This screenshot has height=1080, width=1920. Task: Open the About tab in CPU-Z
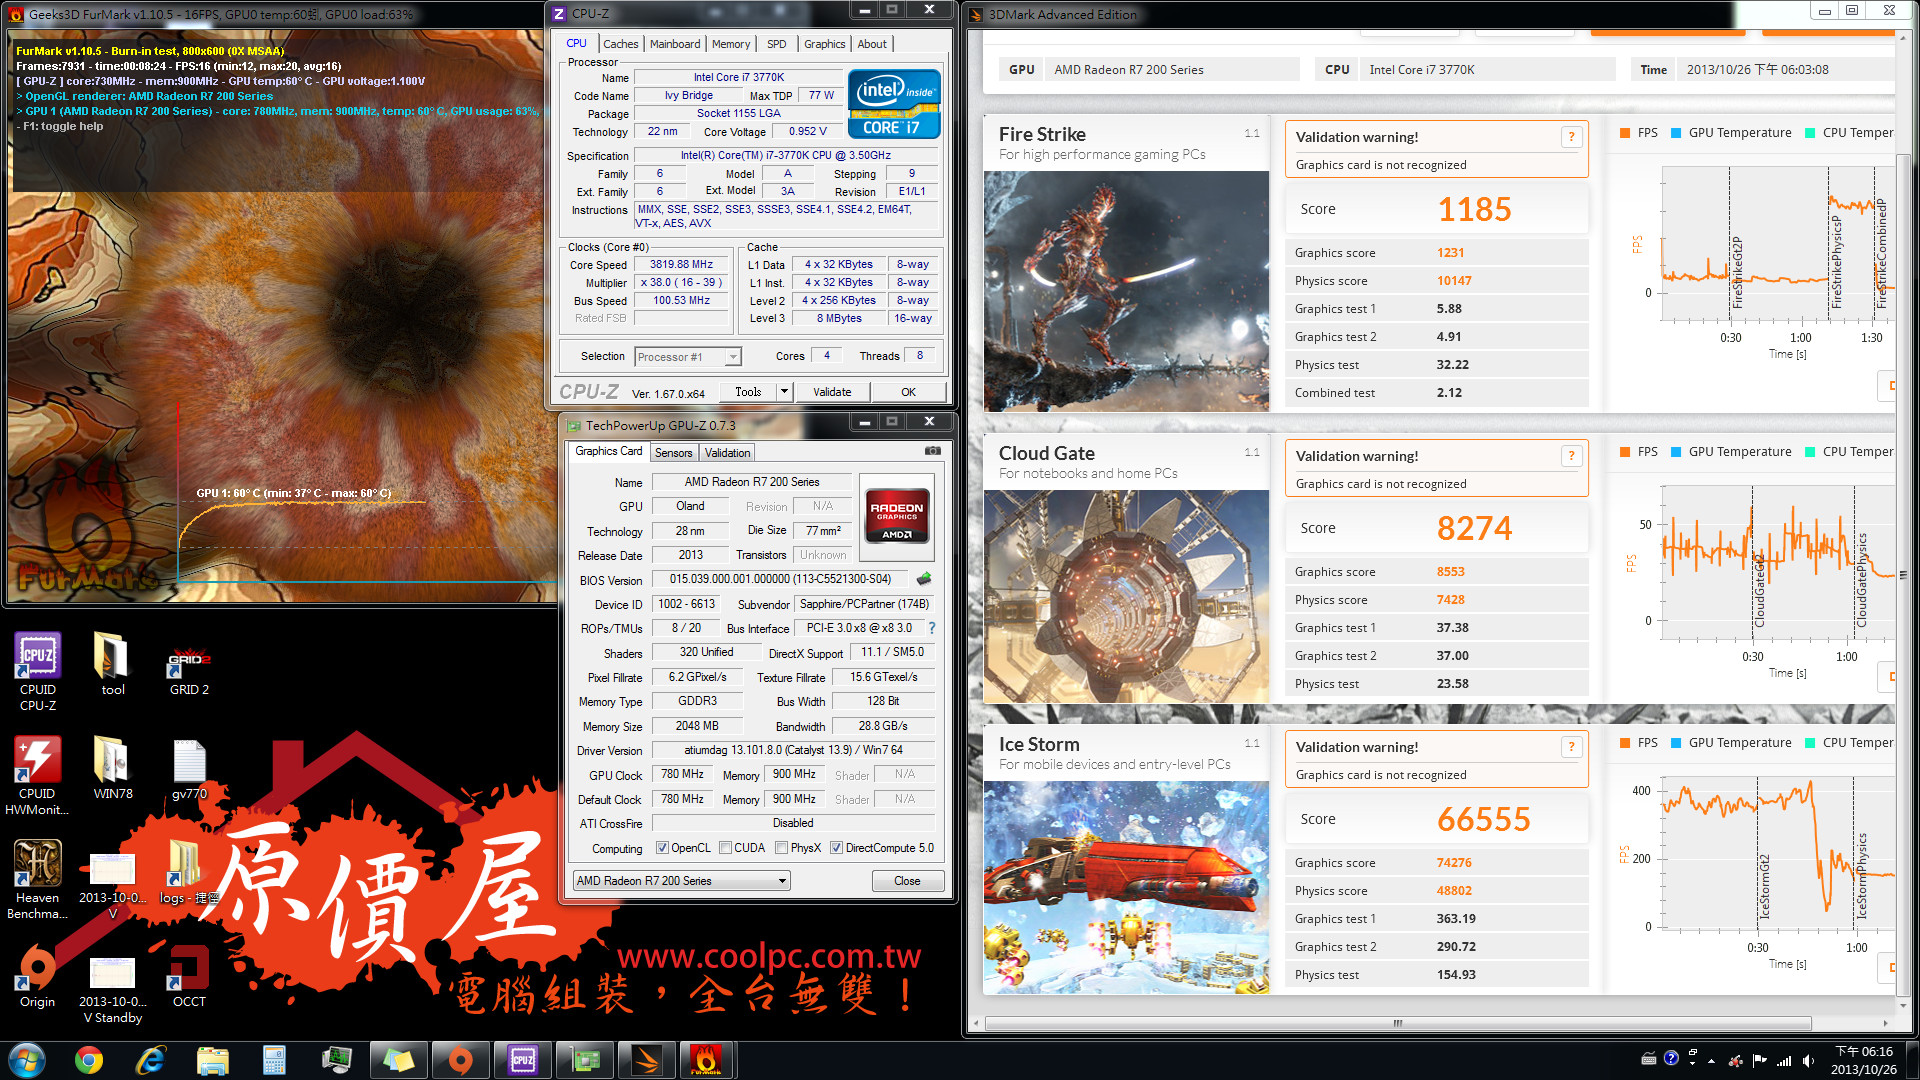click(872, 44)
